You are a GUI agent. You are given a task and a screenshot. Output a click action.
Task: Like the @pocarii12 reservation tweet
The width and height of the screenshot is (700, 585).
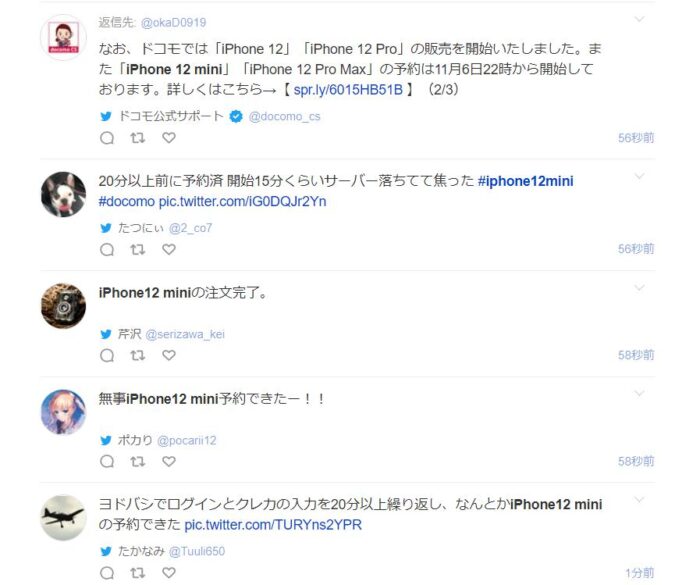pos(169,461)
